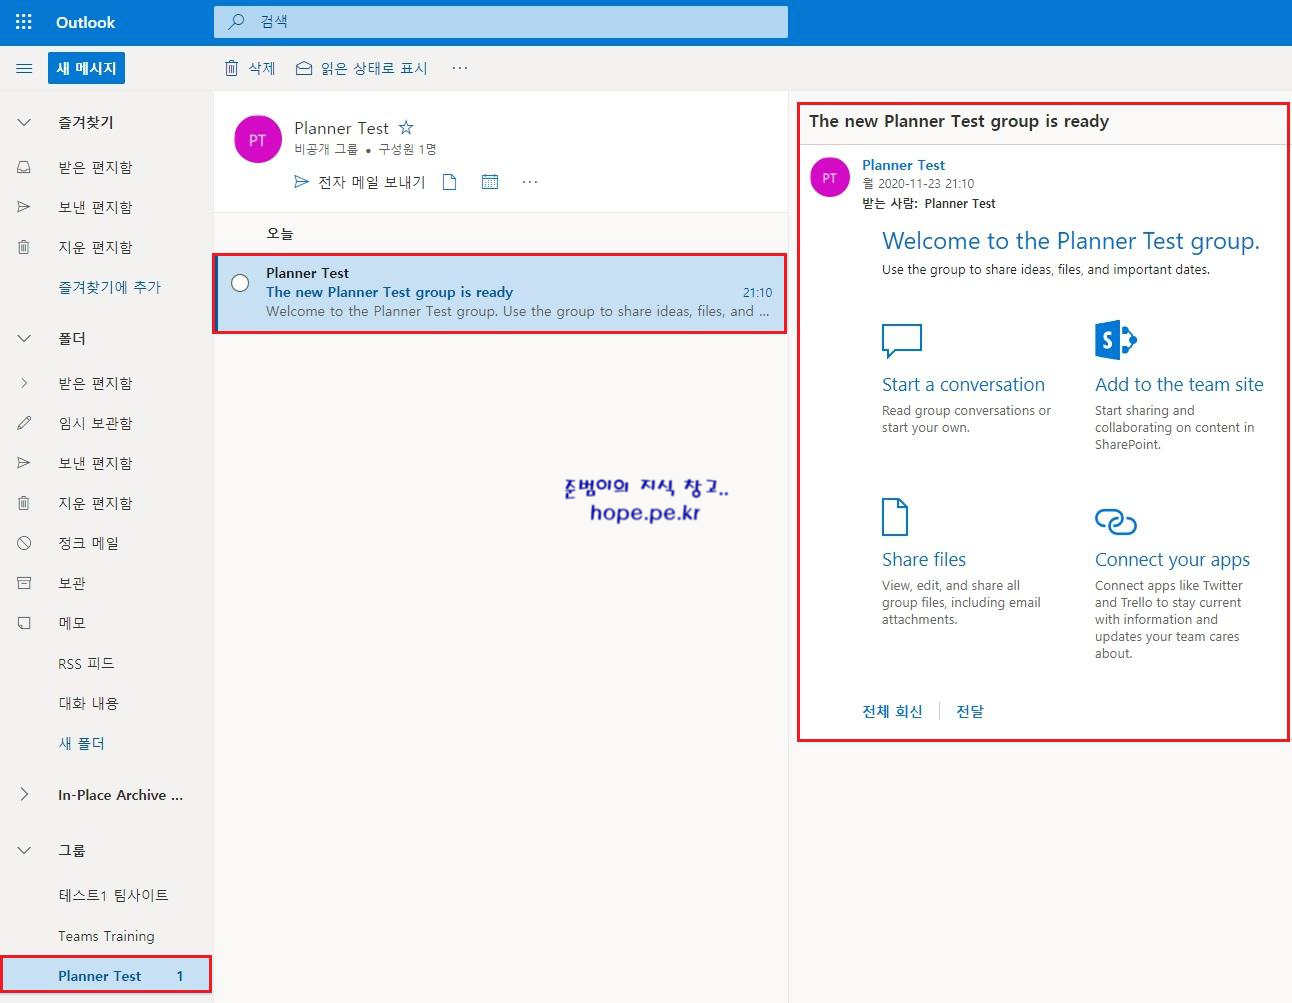
Task: Click the search magnifier icon
Action: [237, 21]
